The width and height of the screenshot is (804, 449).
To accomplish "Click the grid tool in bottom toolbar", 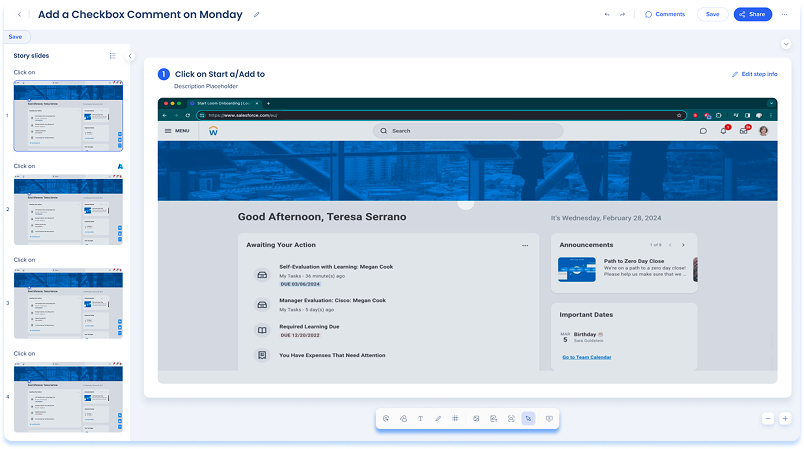I will (456, 418).
